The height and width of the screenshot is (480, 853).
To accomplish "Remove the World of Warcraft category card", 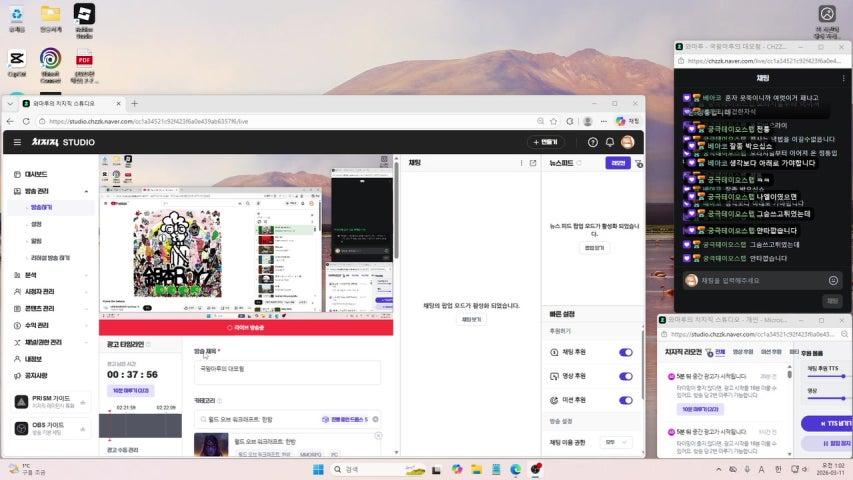I will 378,435.
